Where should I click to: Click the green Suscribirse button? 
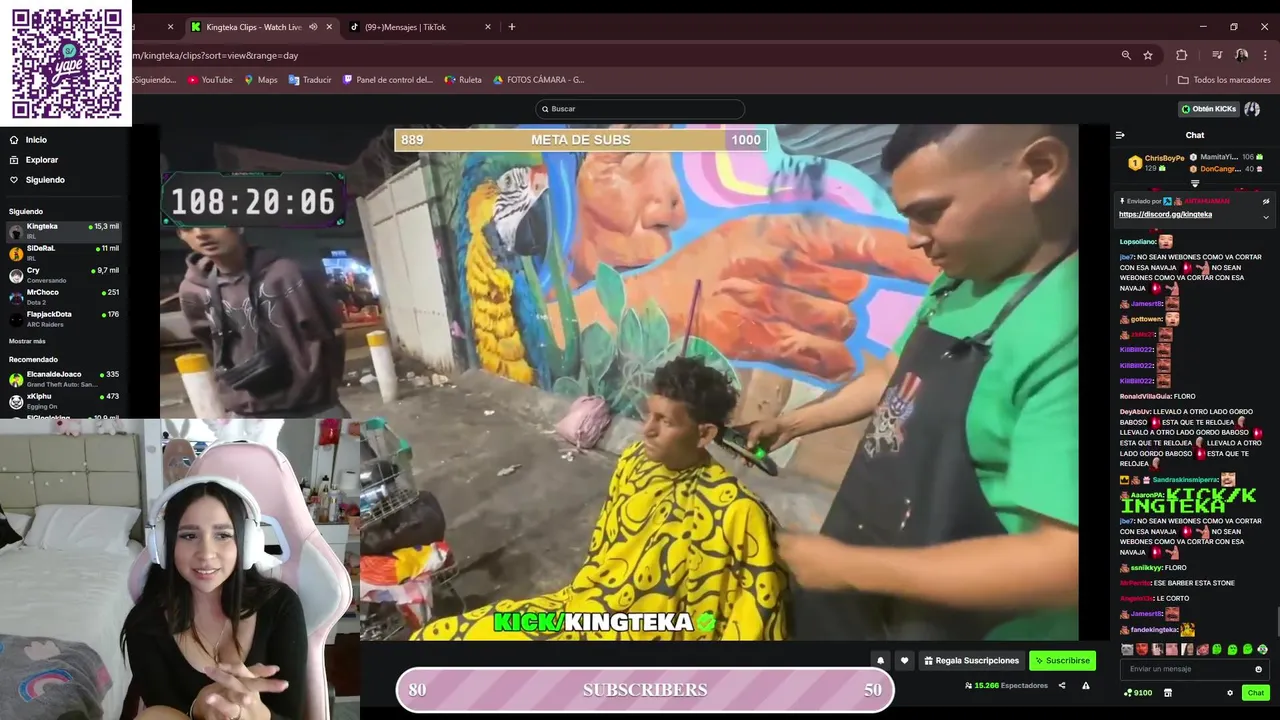(x=1062, y=660)
